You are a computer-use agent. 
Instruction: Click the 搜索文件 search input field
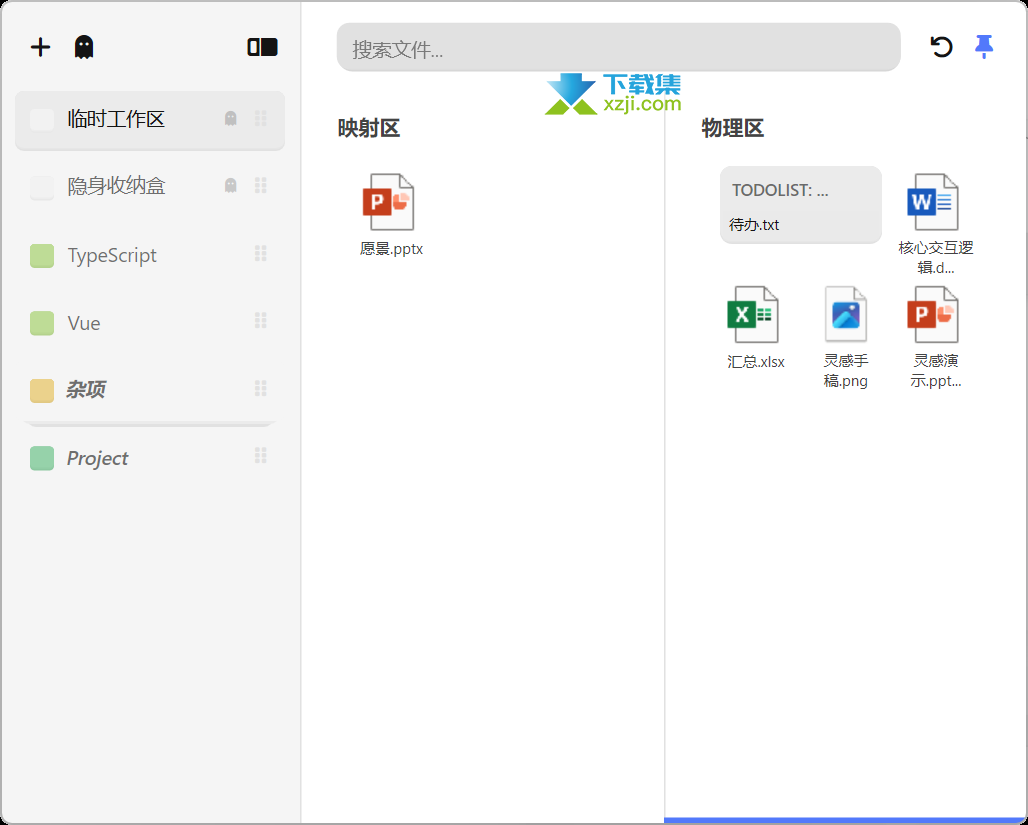tap(618, 47)
